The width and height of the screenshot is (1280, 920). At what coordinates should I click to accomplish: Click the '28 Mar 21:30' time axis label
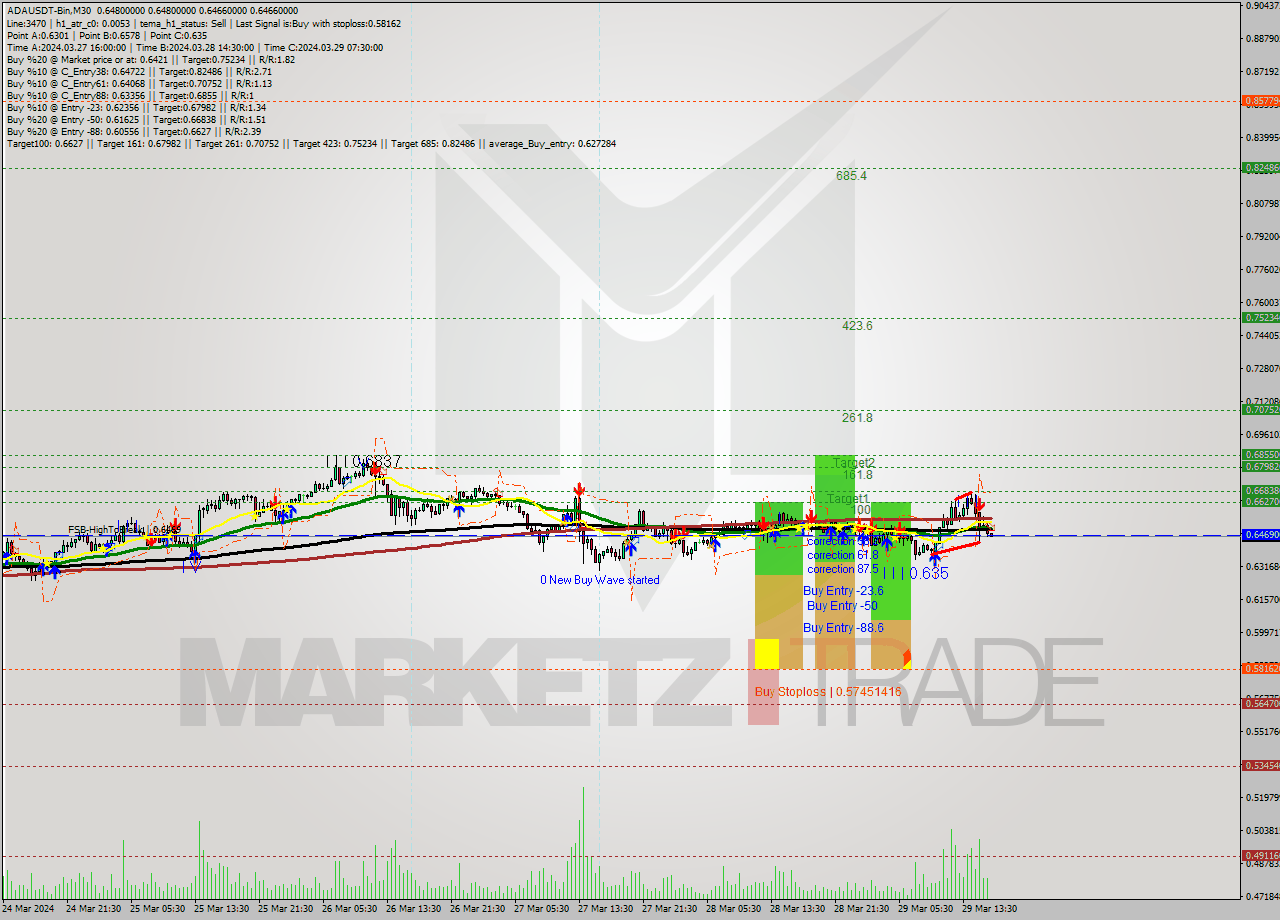tap(862, 909)
